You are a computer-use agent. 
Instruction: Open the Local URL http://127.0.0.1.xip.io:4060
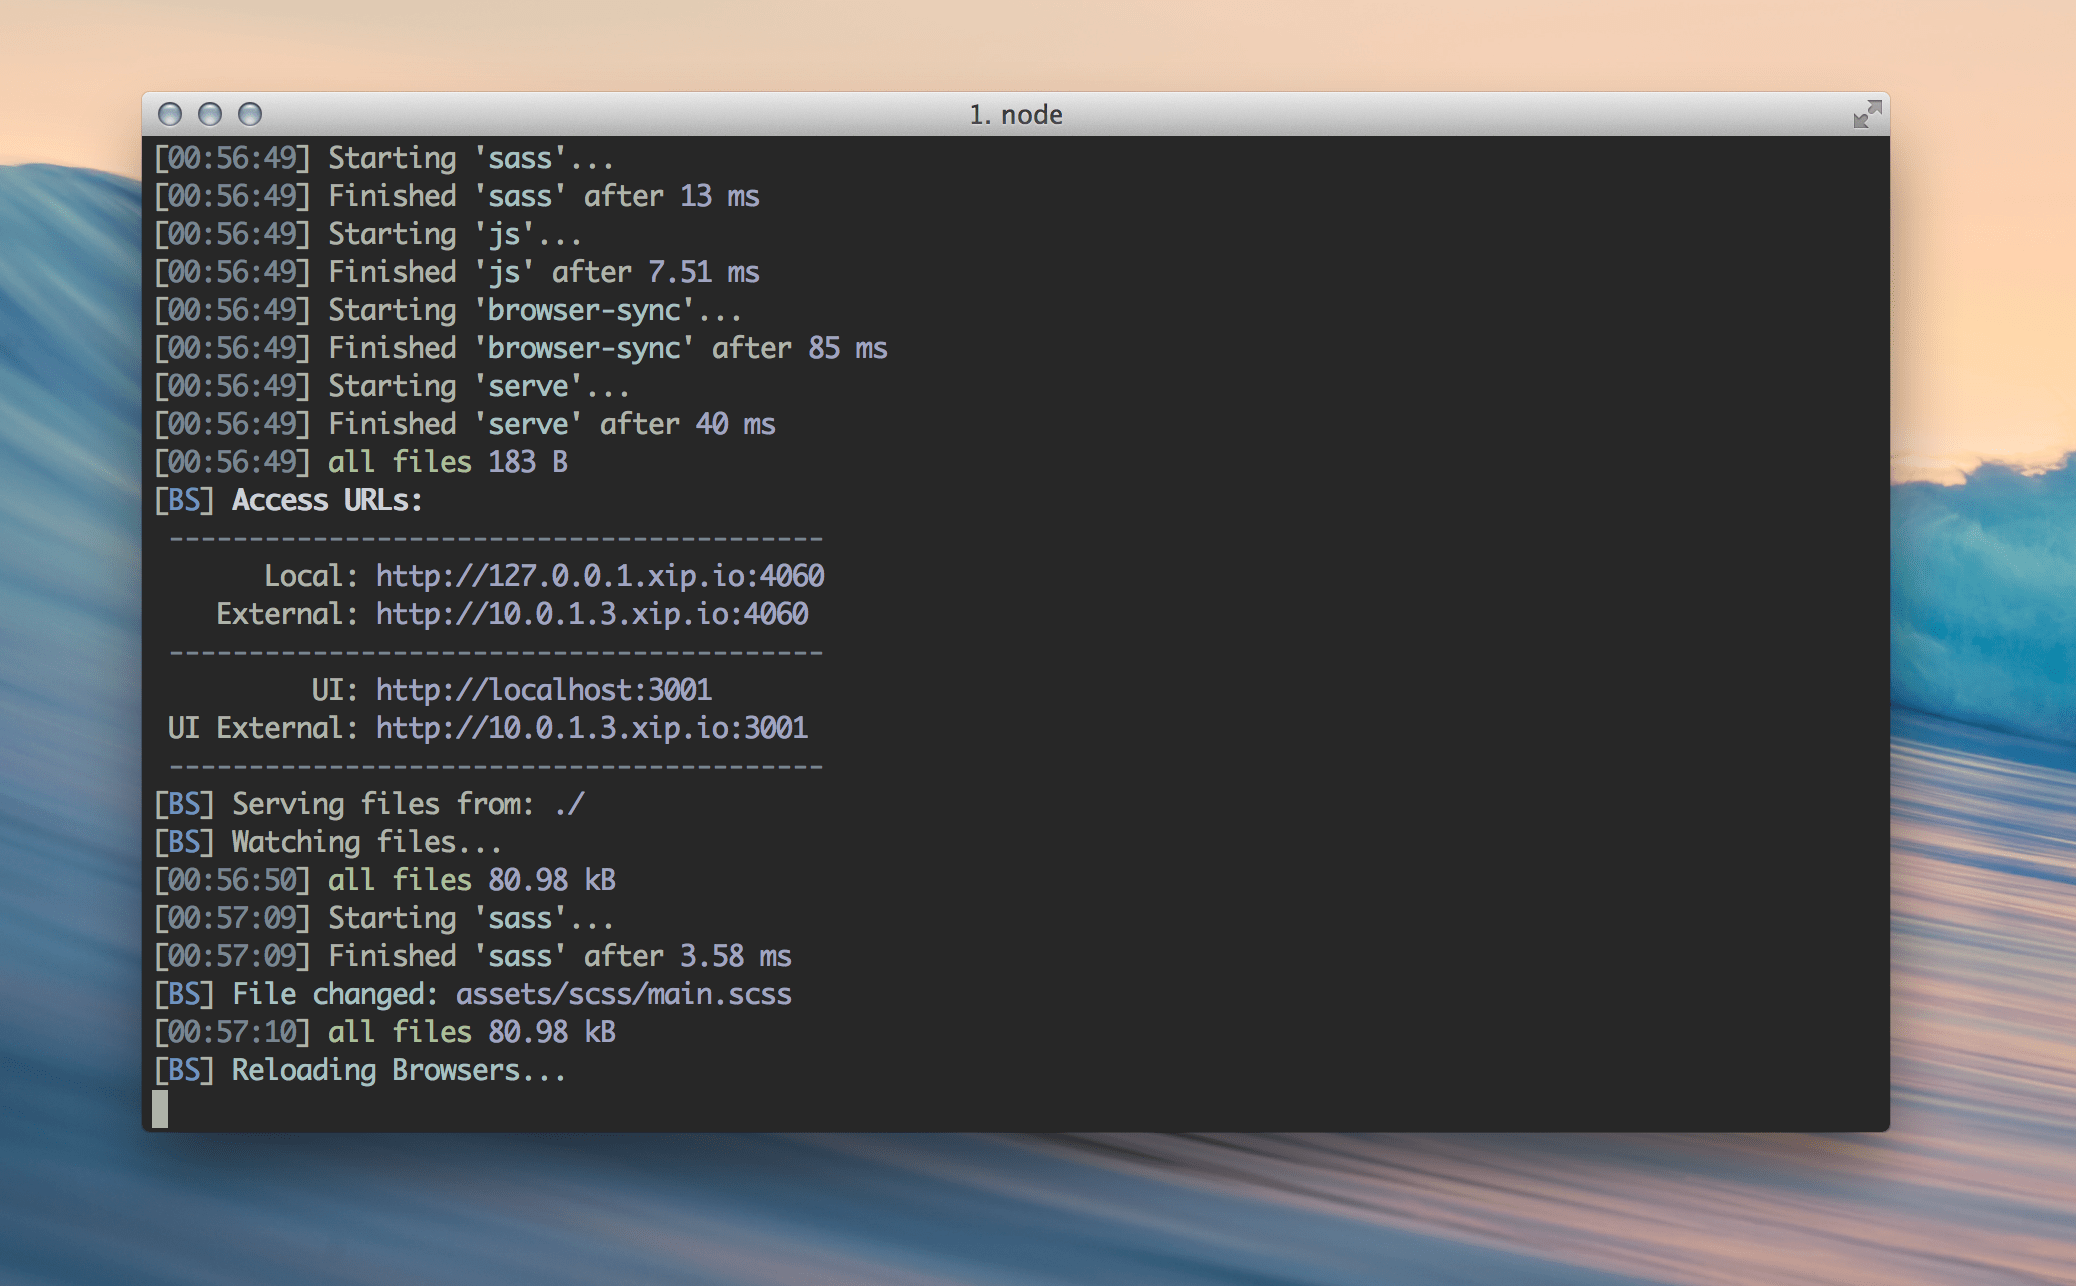599,575
